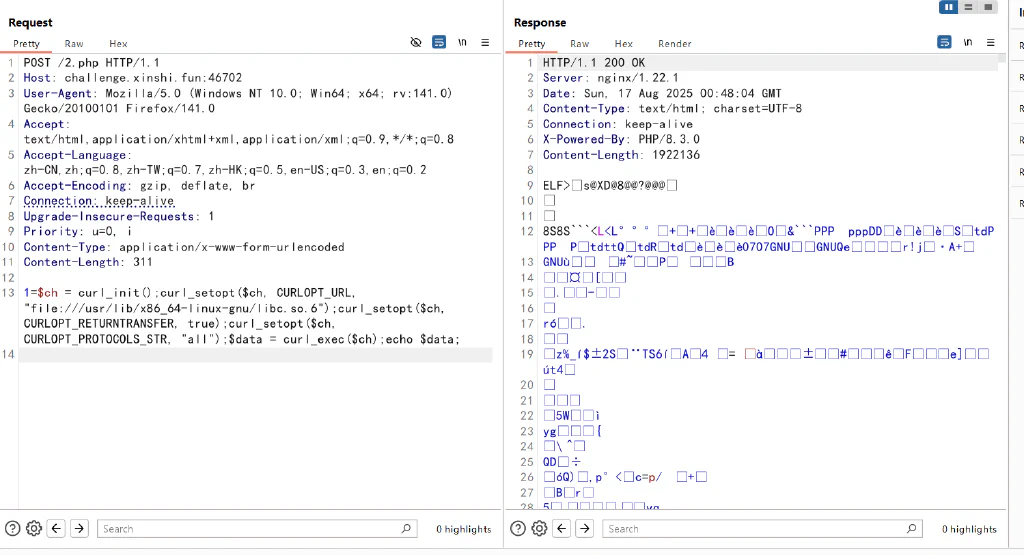The width and height of the screenshot is (1024, 555).
Task: Click empty line 14 in Request editor
Action: click(255, 355)
